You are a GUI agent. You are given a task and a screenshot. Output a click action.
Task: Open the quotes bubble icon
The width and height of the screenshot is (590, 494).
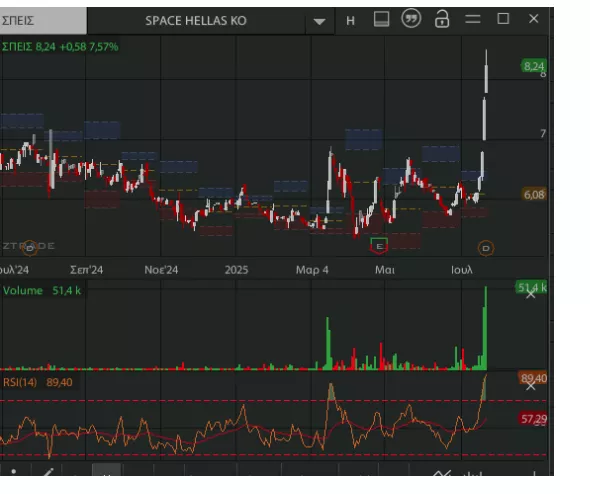[x=411, y=18]
